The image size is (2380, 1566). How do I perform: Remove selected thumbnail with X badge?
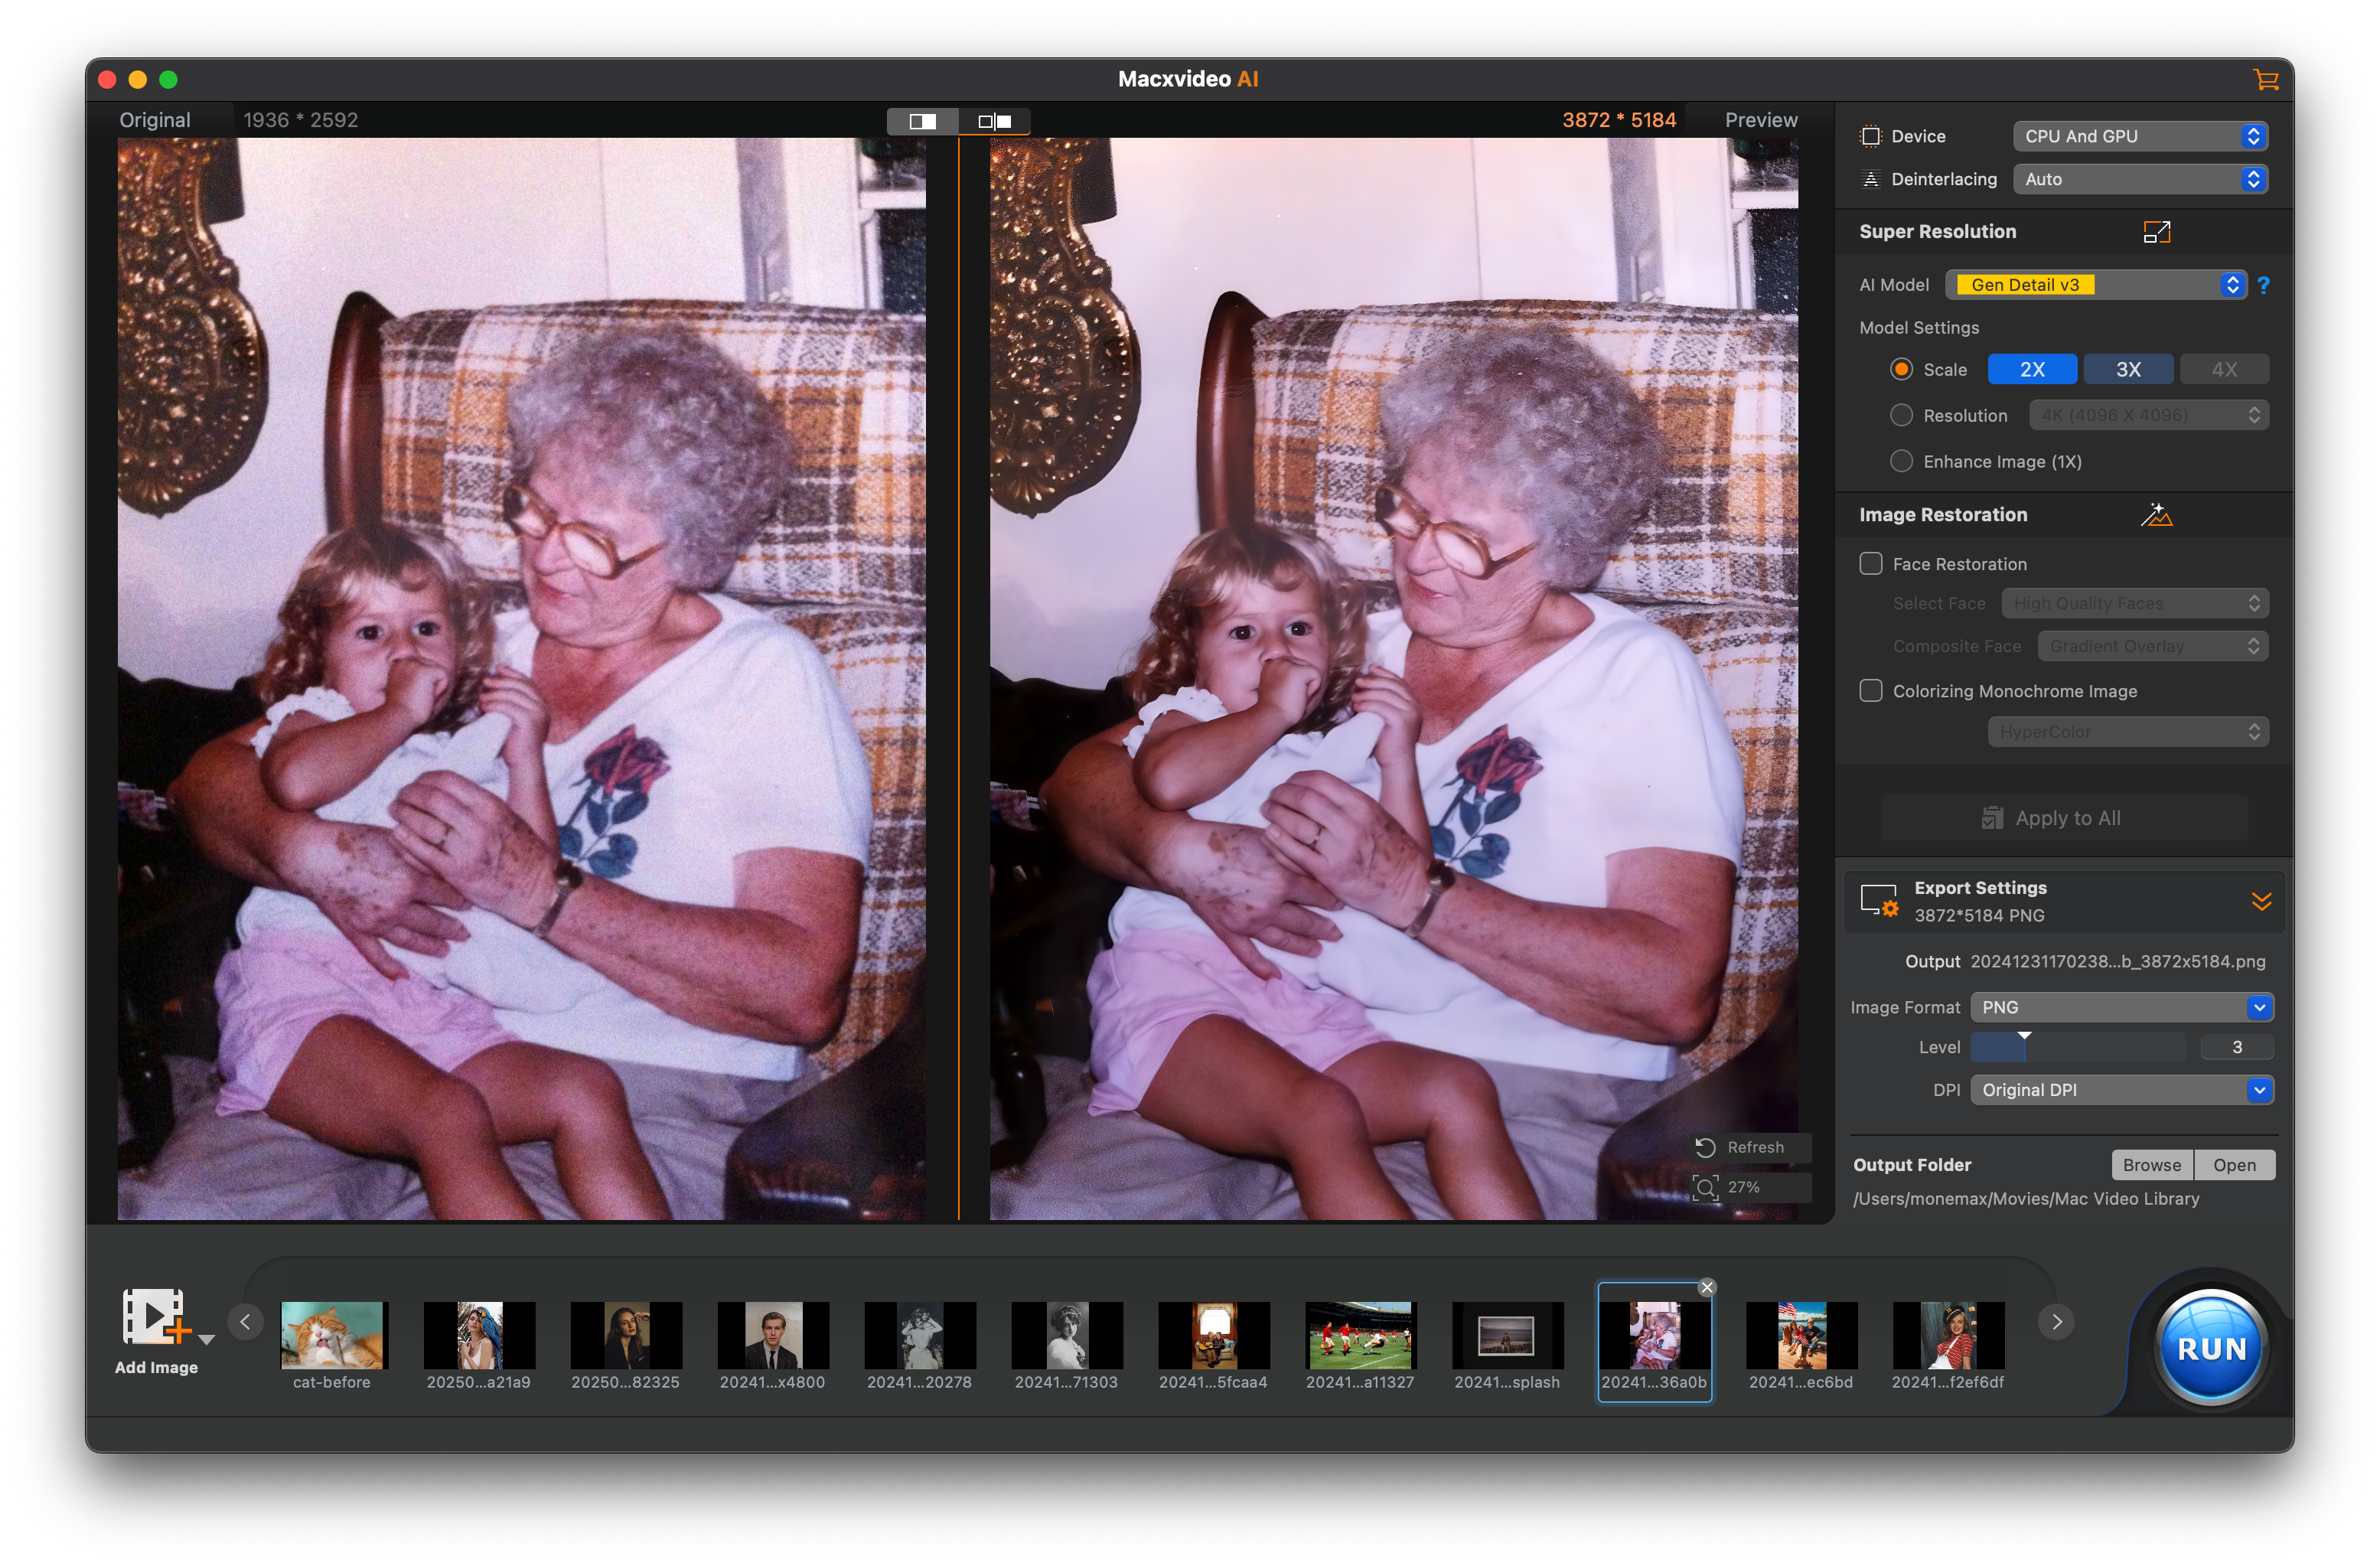point(1707,1288)
